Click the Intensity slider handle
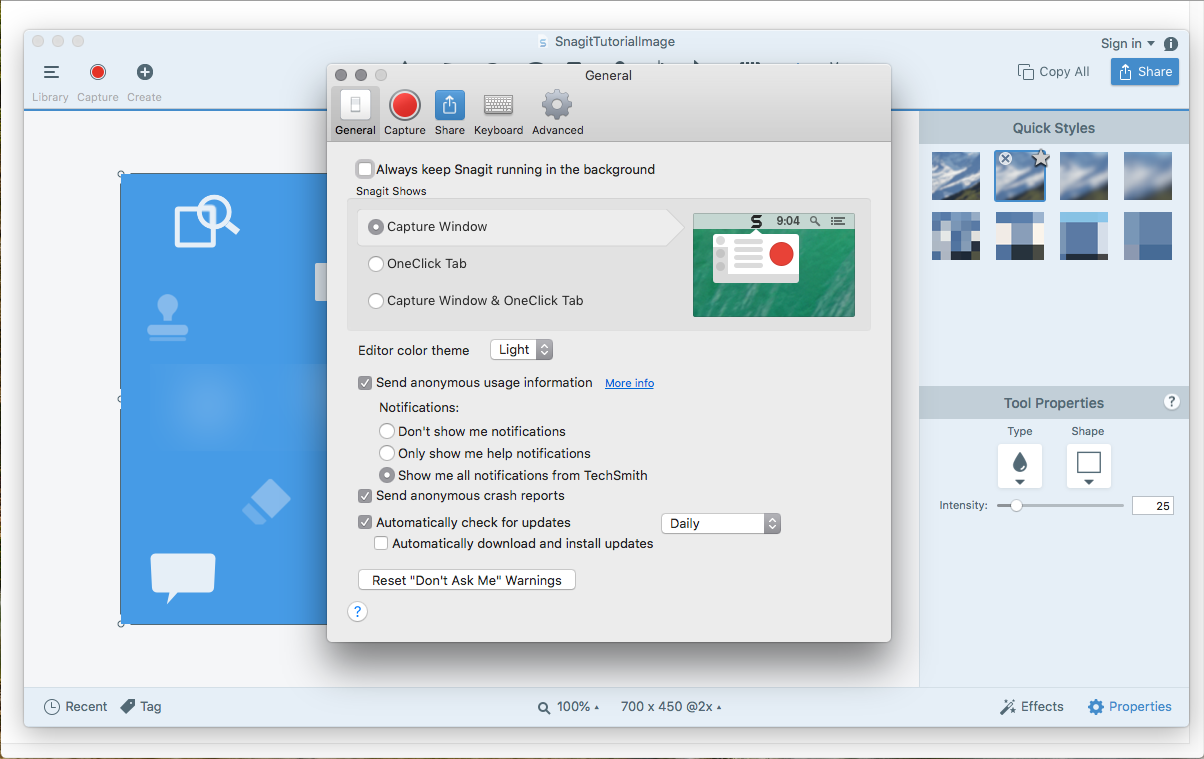The height and width of the screenshot is (759, 1204). 1016,506
